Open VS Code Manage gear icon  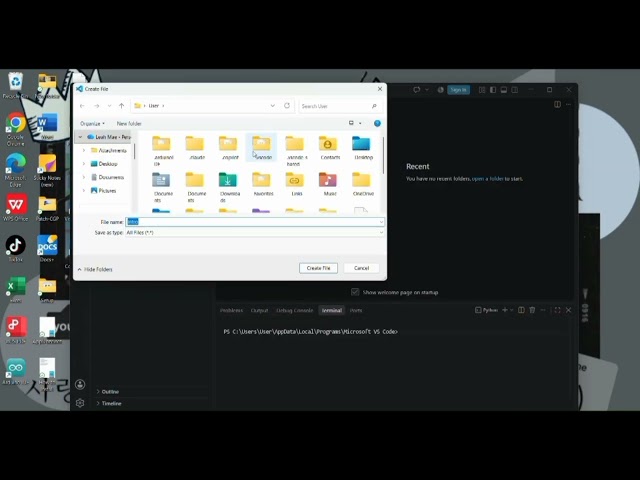(x=80, y=403)
